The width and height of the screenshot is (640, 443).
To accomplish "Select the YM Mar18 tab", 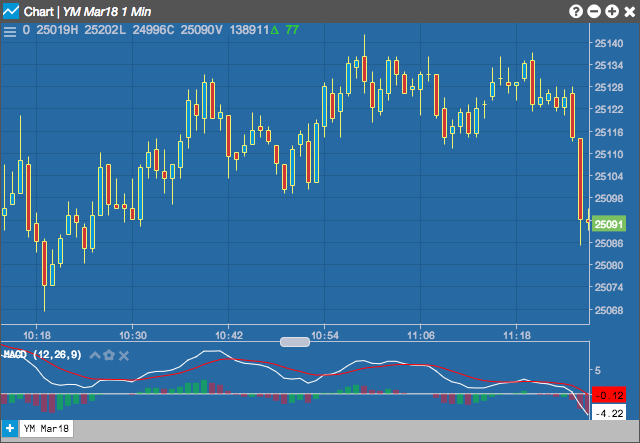I will [47, 429].
